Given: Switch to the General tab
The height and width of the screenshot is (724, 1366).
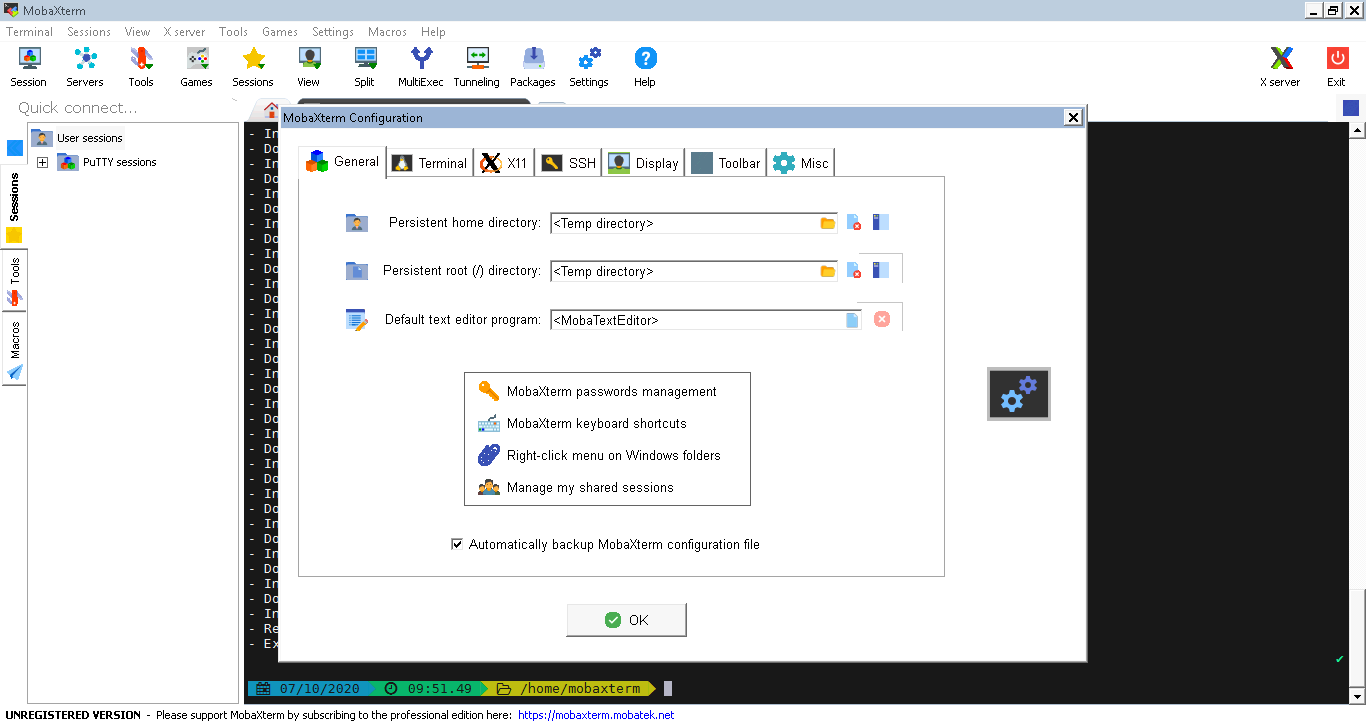Looking at the screenshot, I should [343, 161].
